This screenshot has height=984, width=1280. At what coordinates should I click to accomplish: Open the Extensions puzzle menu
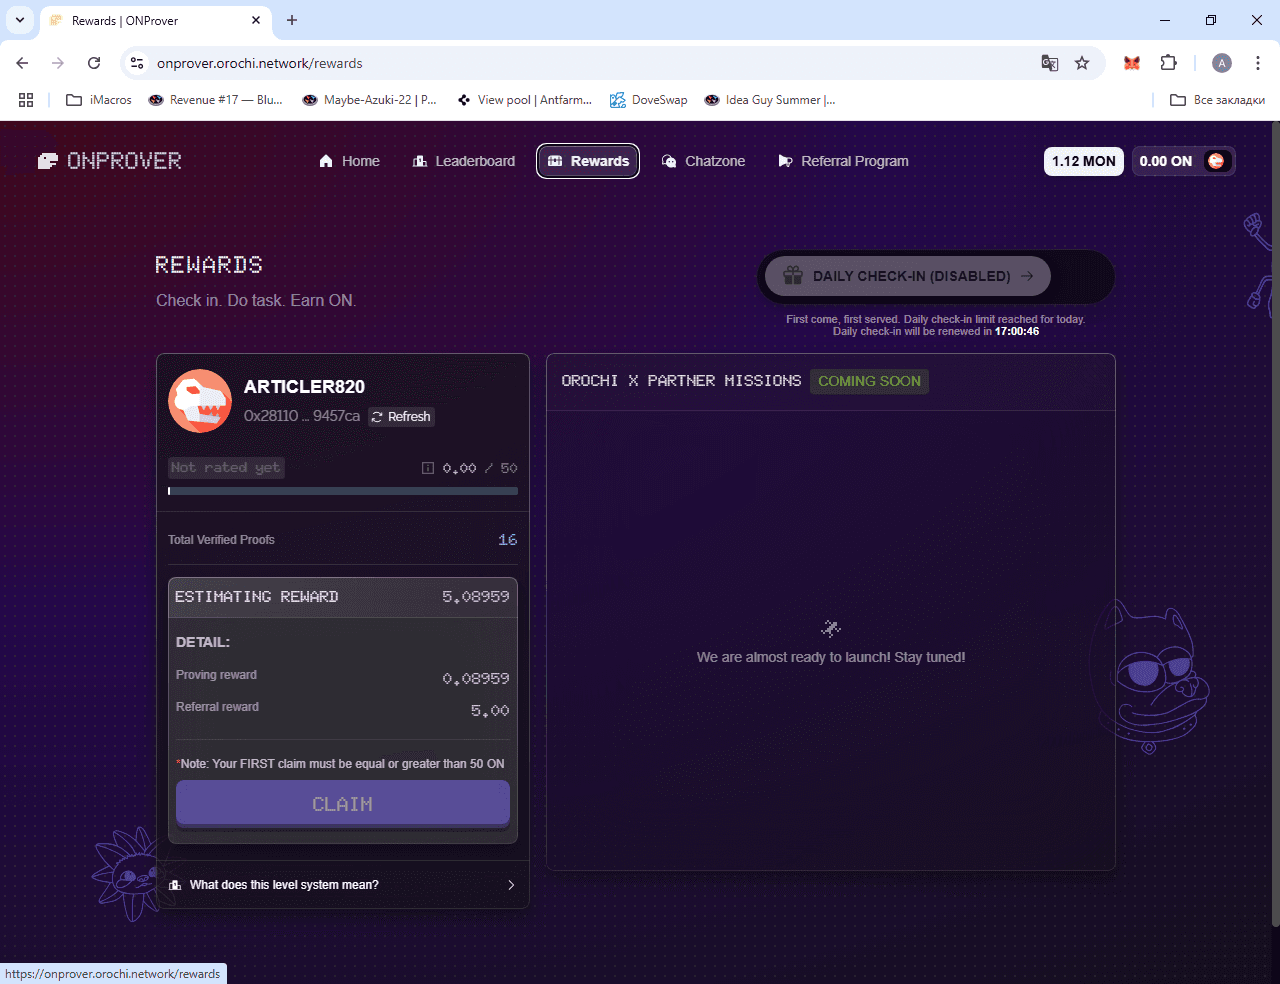1168,63
